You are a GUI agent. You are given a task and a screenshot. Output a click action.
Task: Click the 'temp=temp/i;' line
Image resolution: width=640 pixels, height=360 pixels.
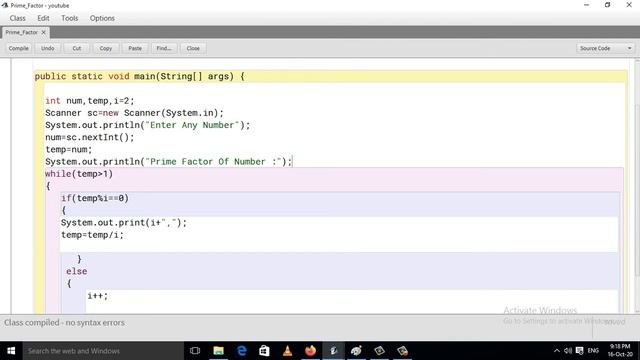pos(92,235)
